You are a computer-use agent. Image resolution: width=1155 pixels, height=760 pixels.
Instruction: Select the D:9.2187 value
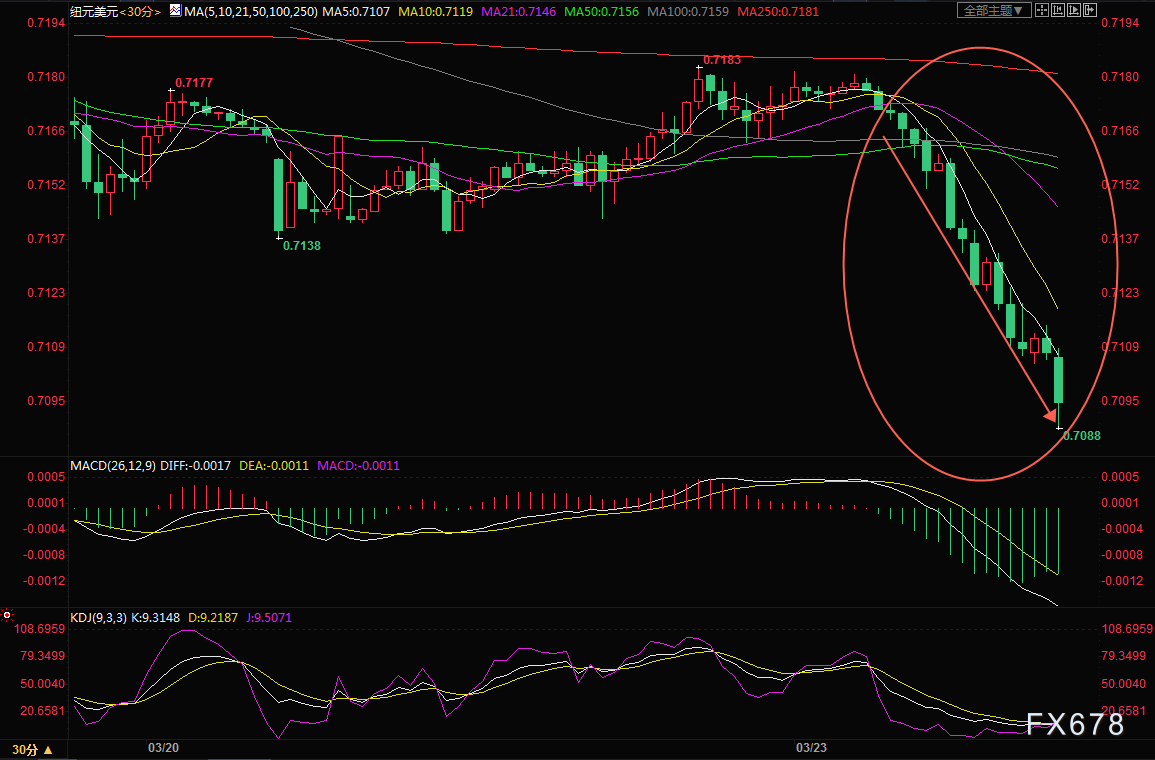point(214,617)
